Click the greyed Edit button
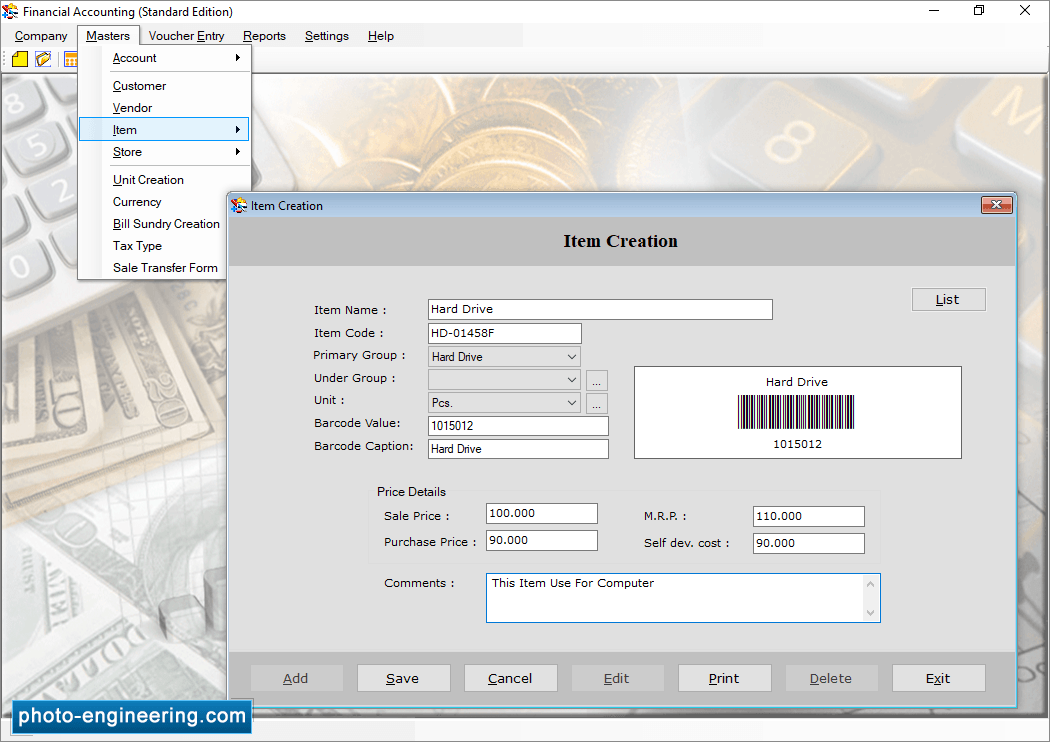The image size is (1050, 742). 617,678
